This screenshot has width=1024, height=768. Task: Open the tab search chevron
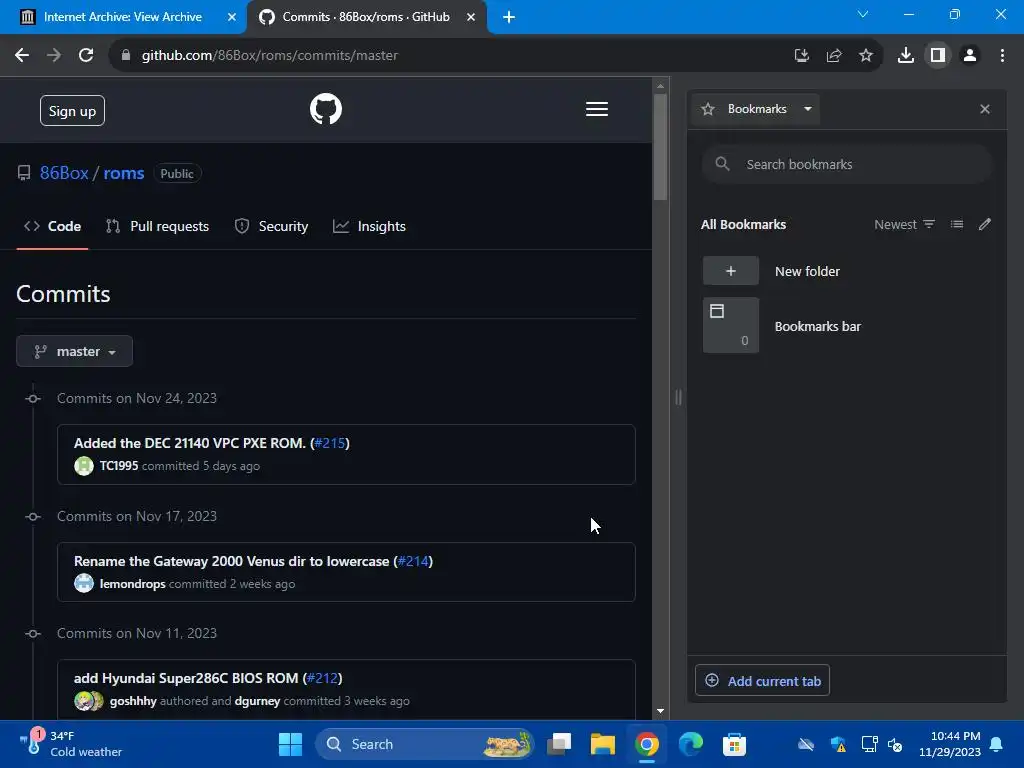863,14
